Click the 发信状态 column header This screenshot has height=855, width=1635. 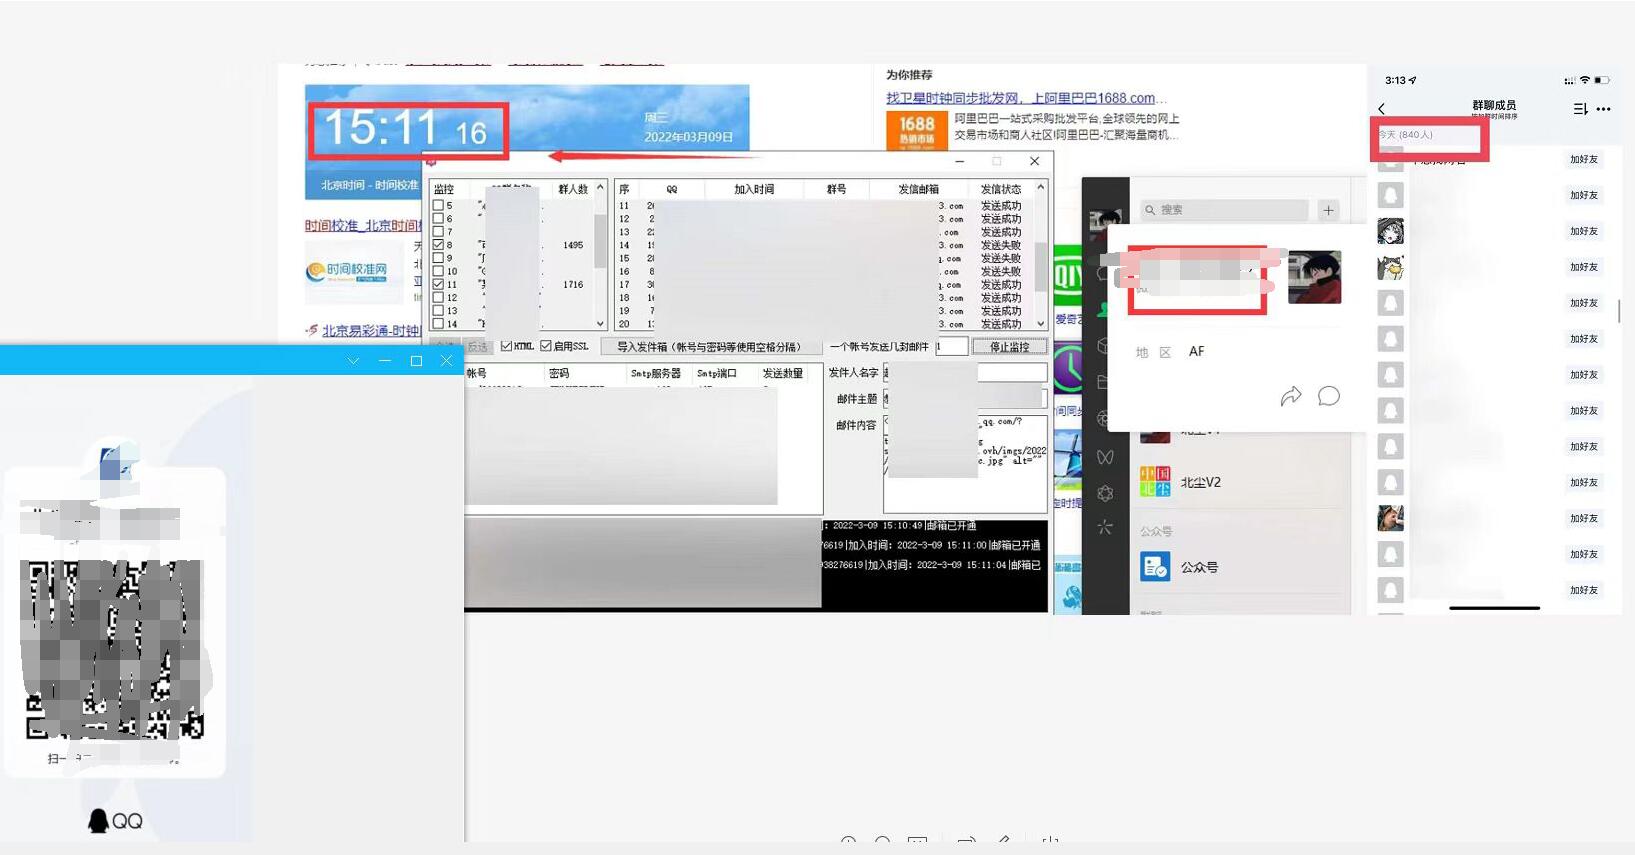[1000, 189]
